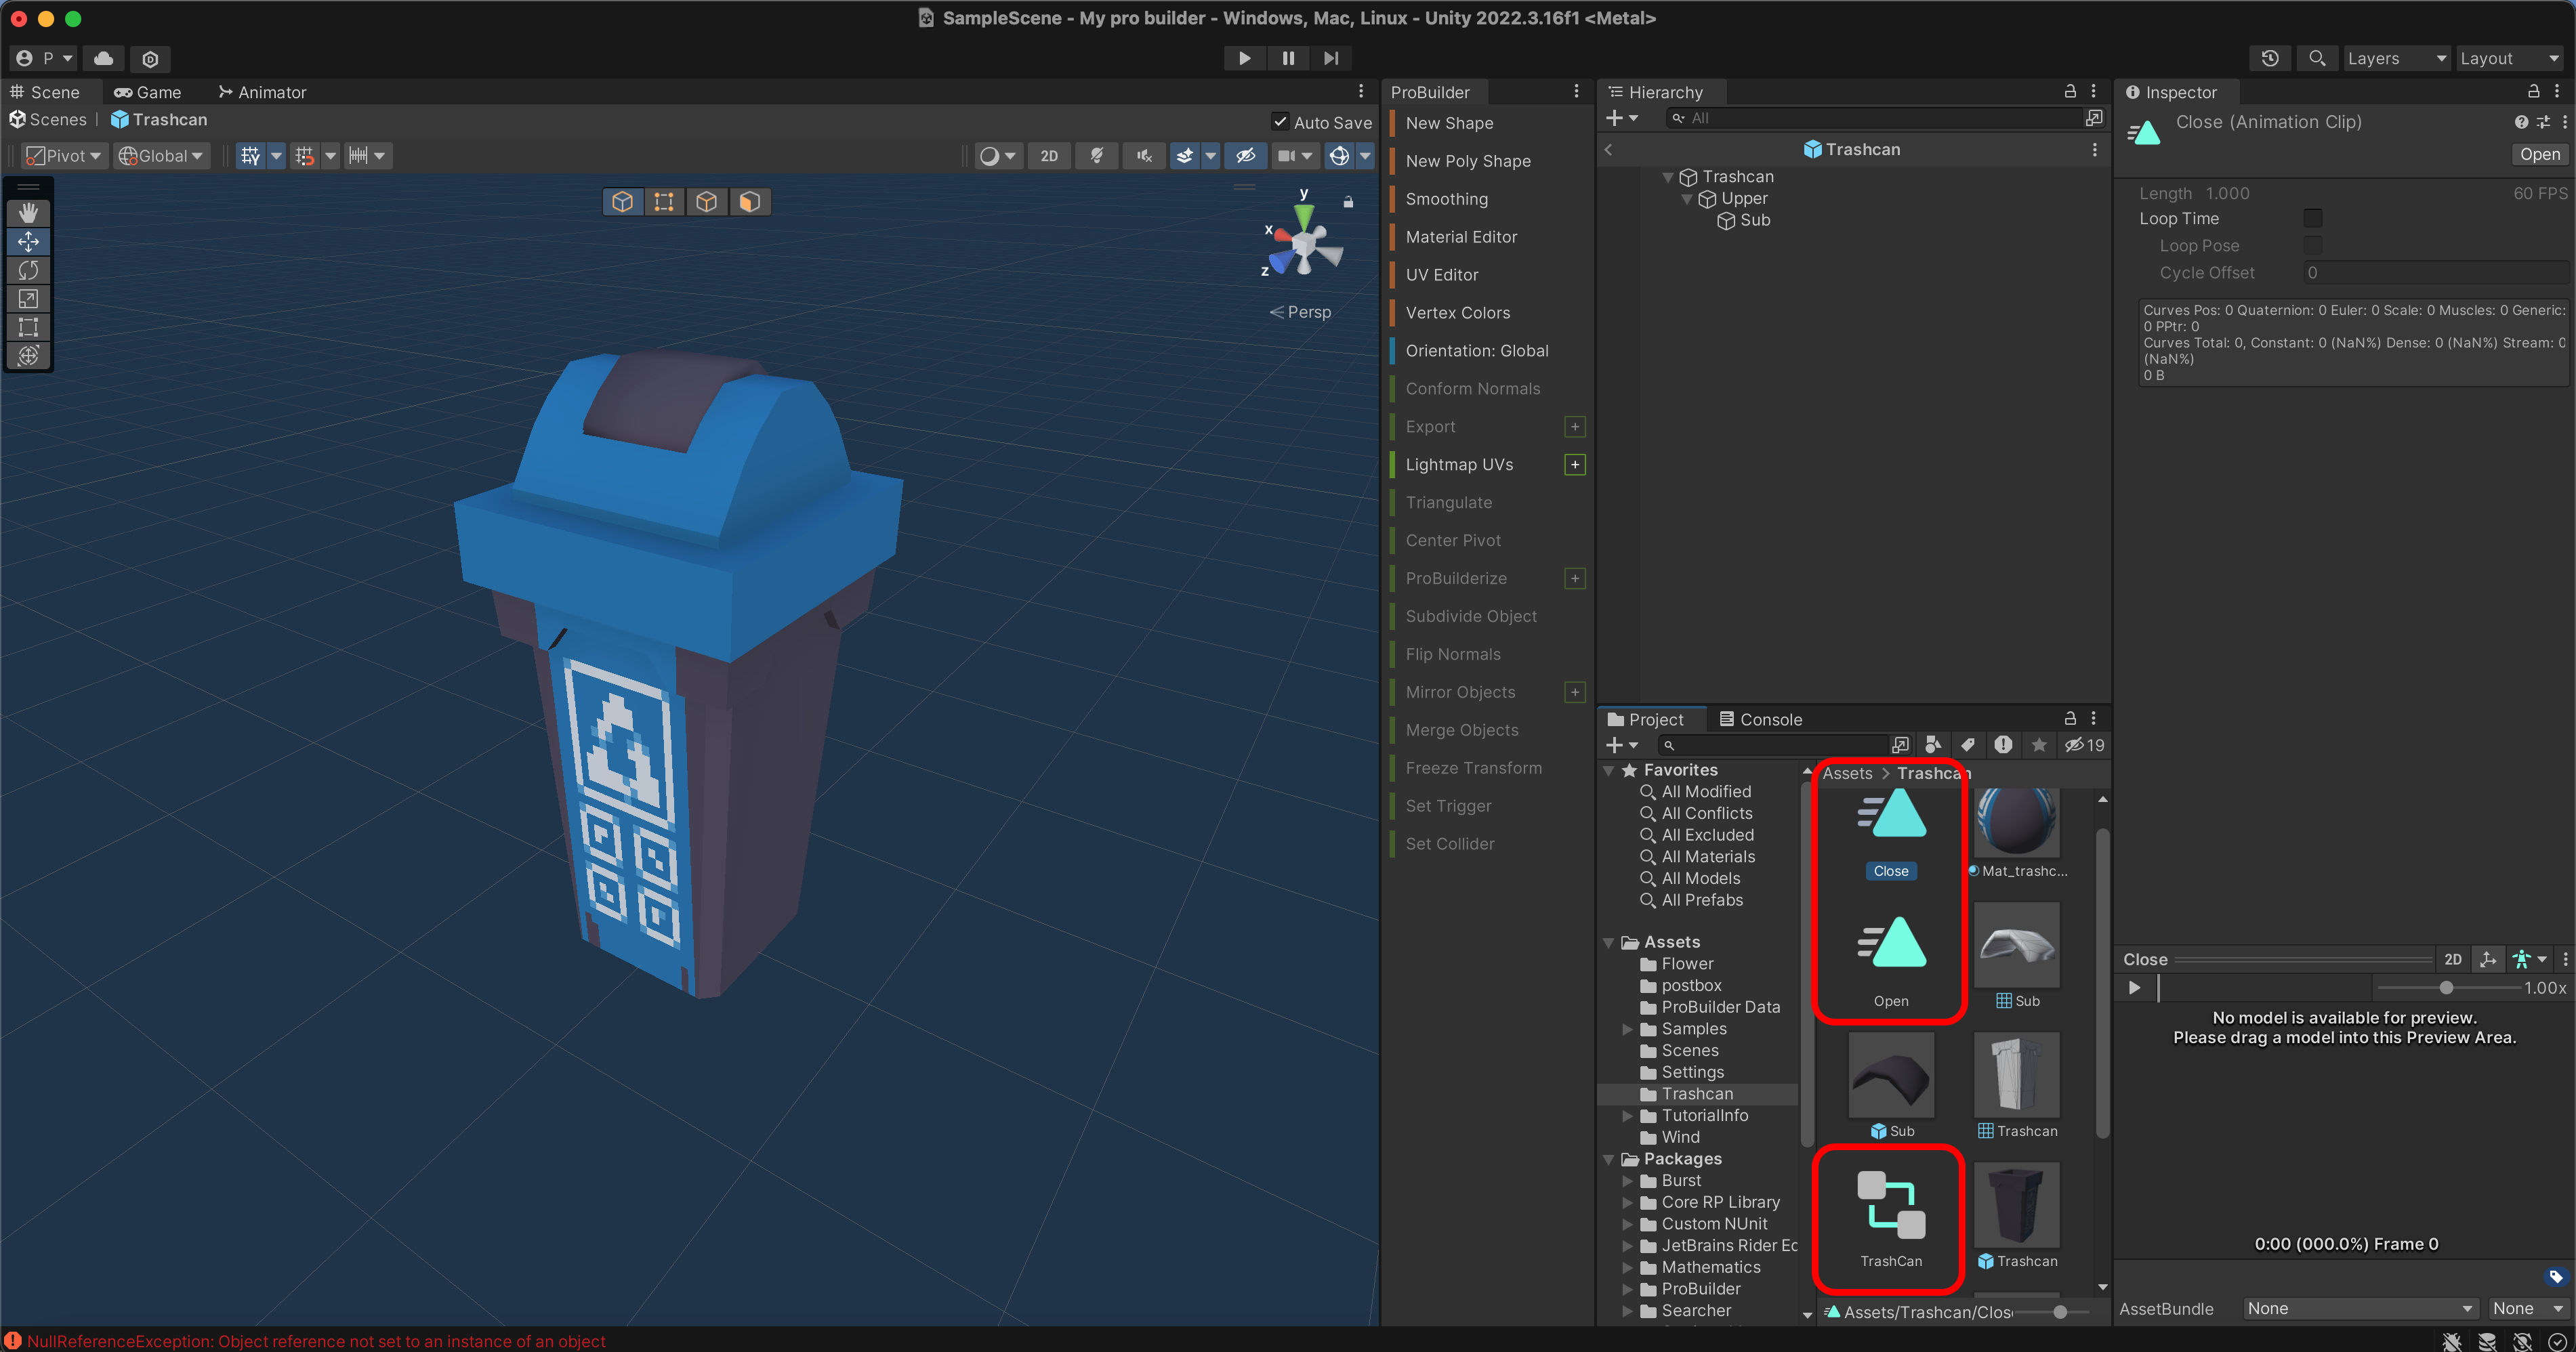Select the Scale tool
2576x1352 pixels.
pos(28,298)
